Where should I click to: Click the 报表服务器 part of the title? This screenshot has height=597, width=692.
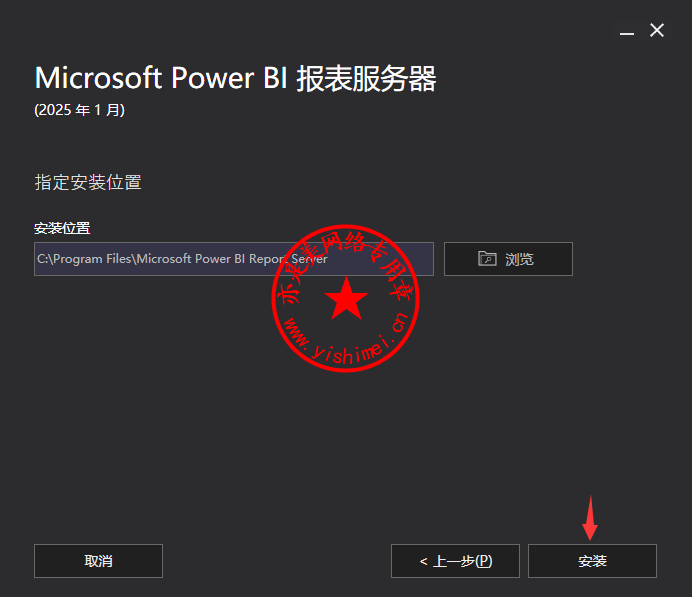(366, 79)
